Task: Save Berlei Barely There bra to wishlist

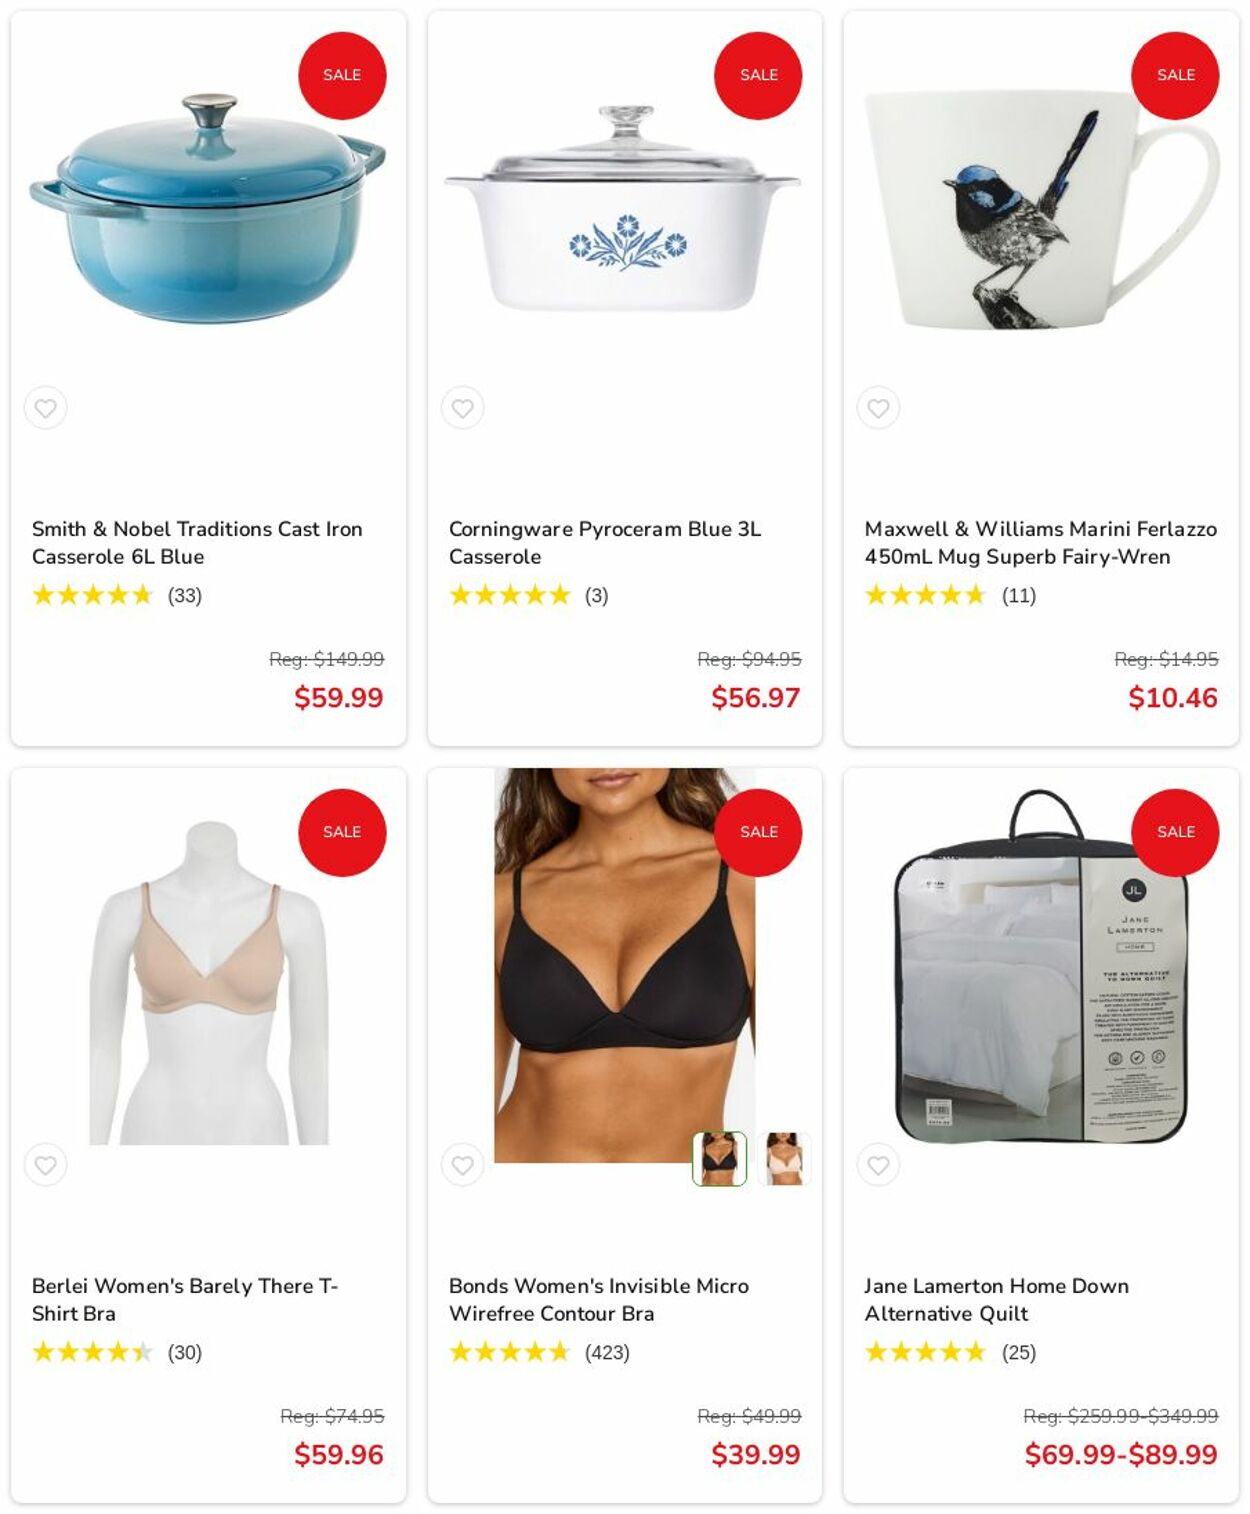Action: pyautogui.click(x=45, y=1165)
